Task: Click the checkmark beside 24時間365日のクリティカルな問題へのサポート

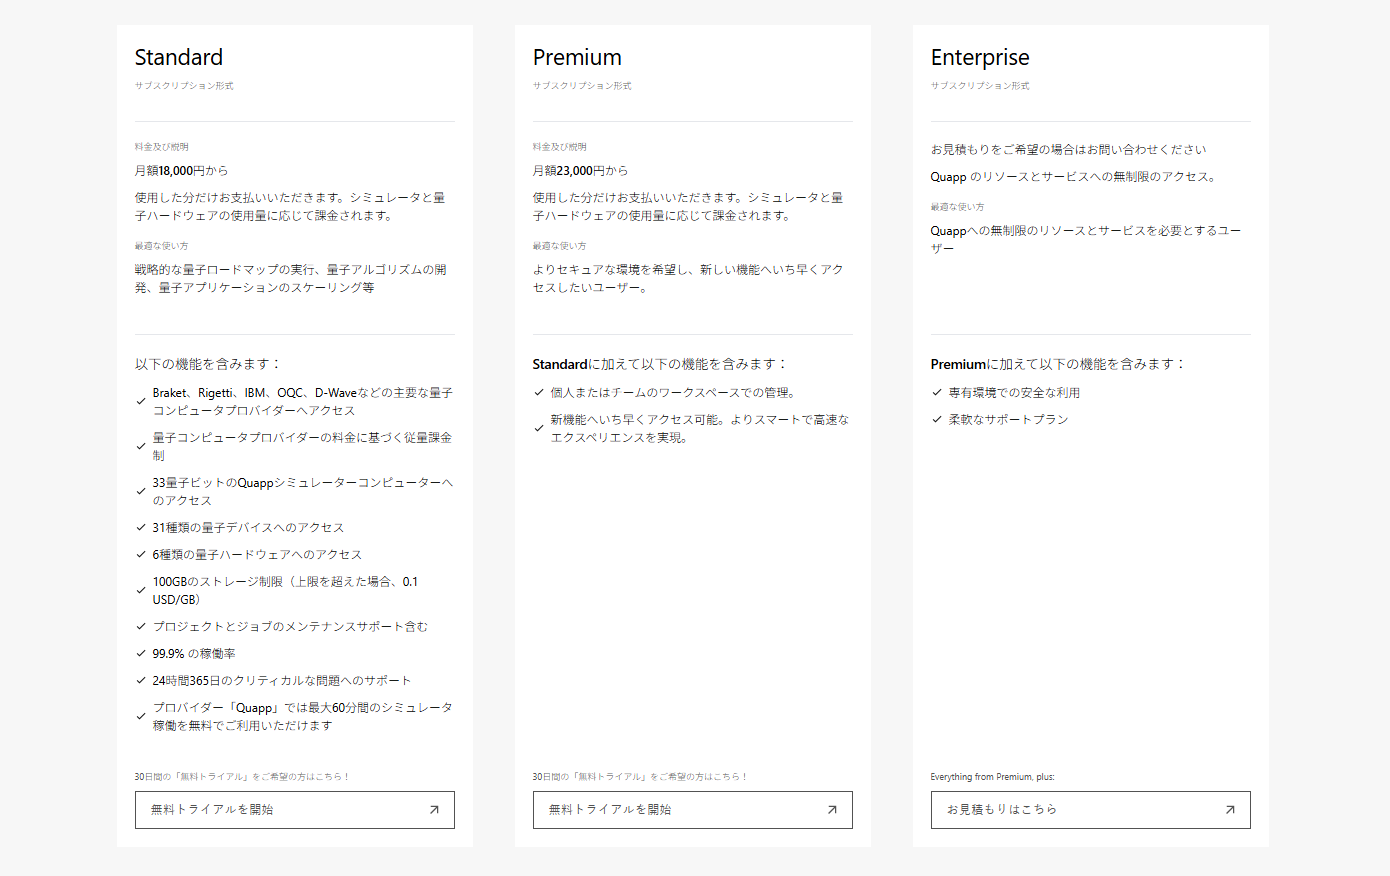Action: point(141,681)
